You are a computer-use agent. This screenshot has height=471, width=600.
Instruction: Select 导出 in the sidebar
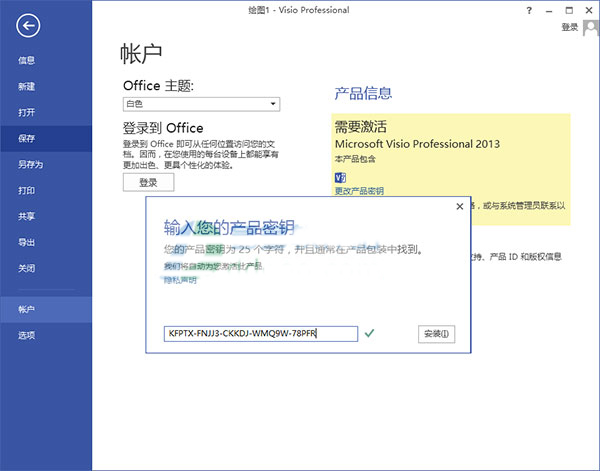(x=26, y=243)
